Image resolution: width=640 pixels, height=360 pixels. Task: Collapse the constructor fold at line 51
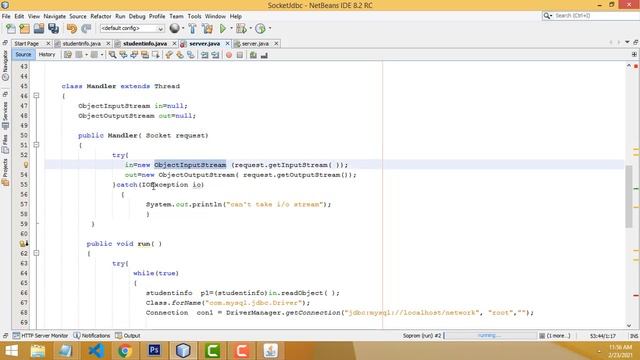(36, 145)
